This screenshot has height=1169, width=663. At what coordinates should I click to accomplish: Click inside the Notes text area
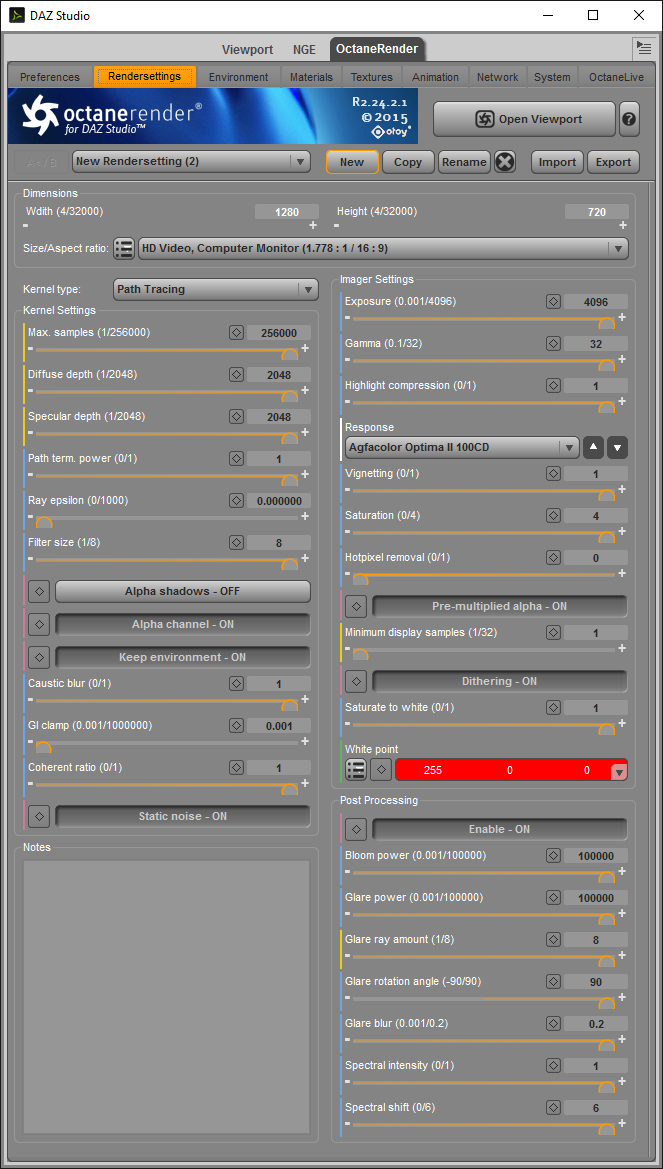pyautogui.click(x=166, y=997)
